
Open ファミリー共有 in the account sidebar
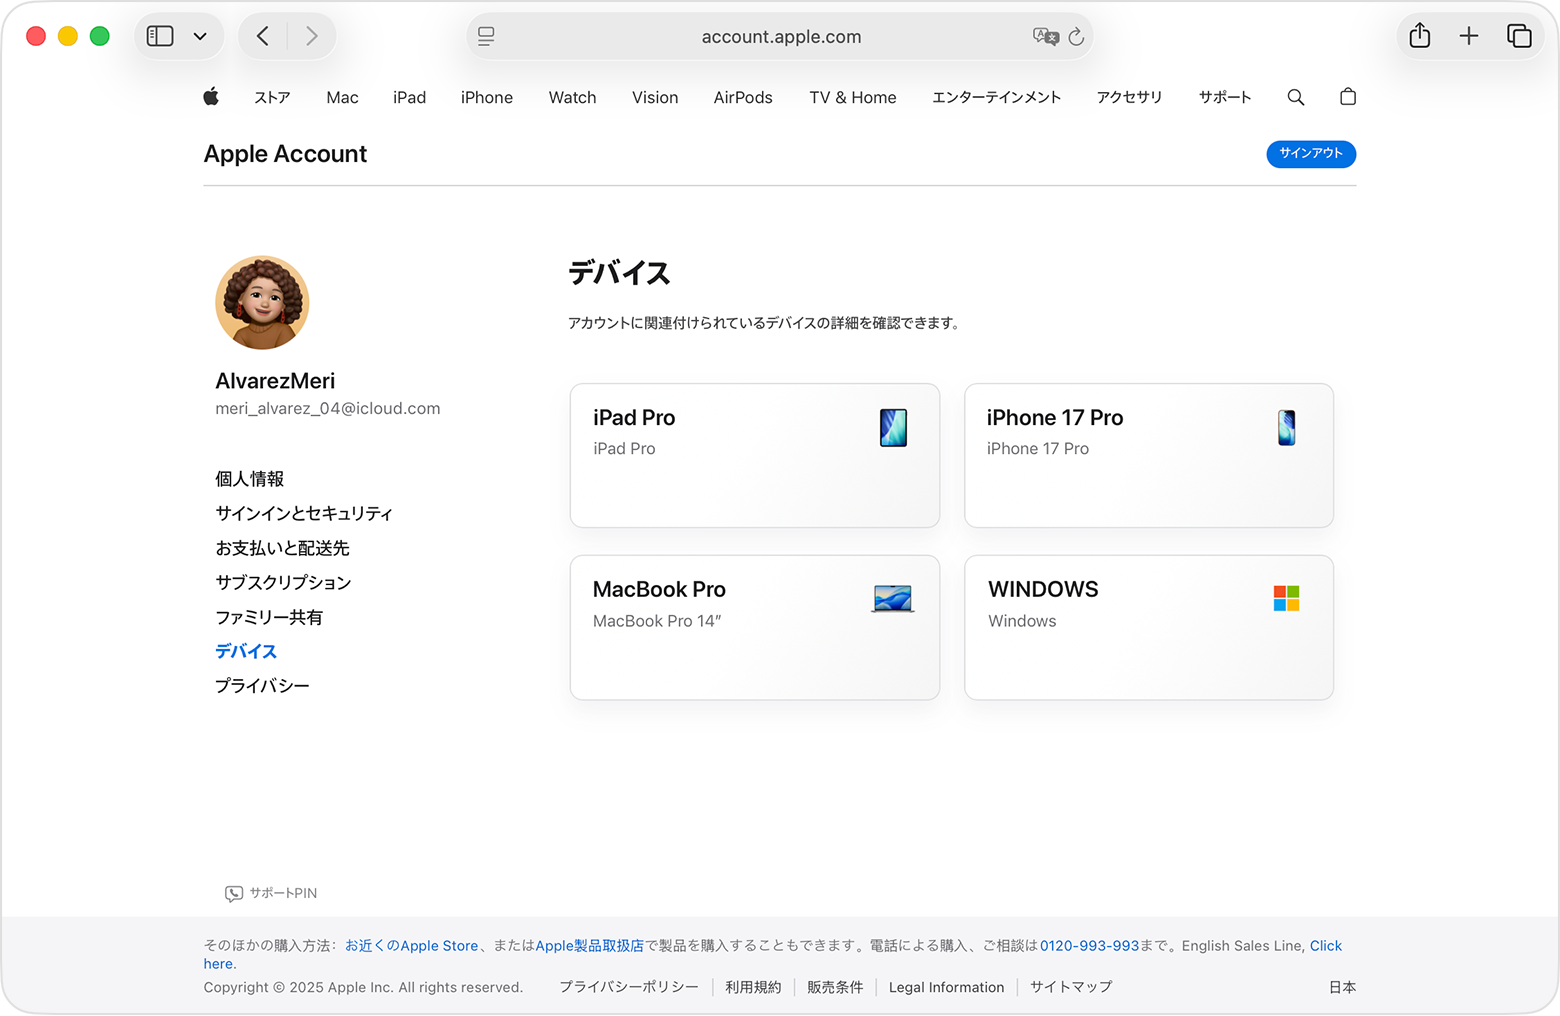269,617
